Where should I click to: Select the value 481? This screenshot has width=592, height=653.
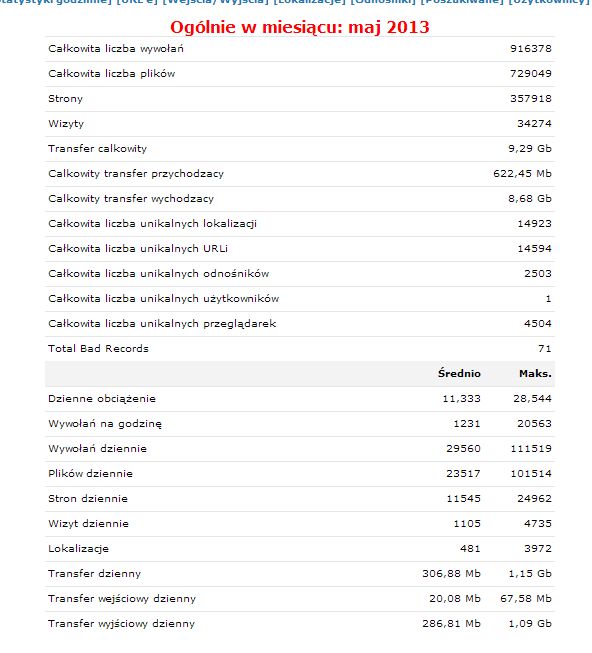pyautogui.click(x=470, y=548)
